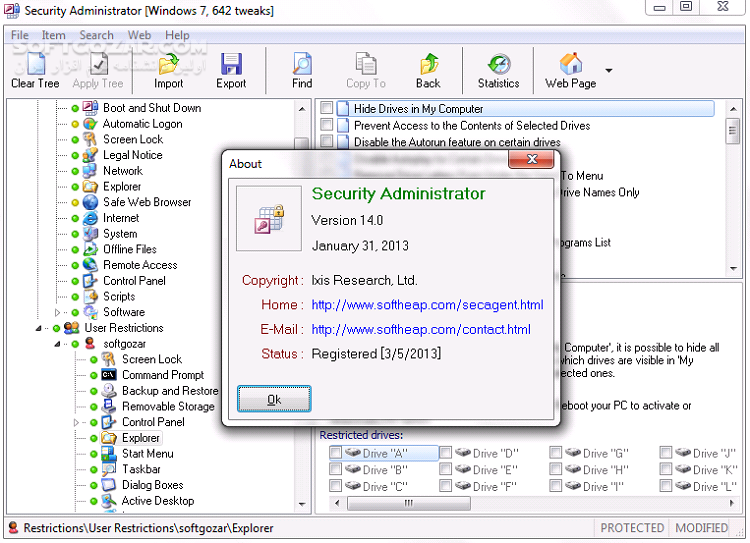
Task: Select the Backup and Restore icon
Action: point(109,390)
